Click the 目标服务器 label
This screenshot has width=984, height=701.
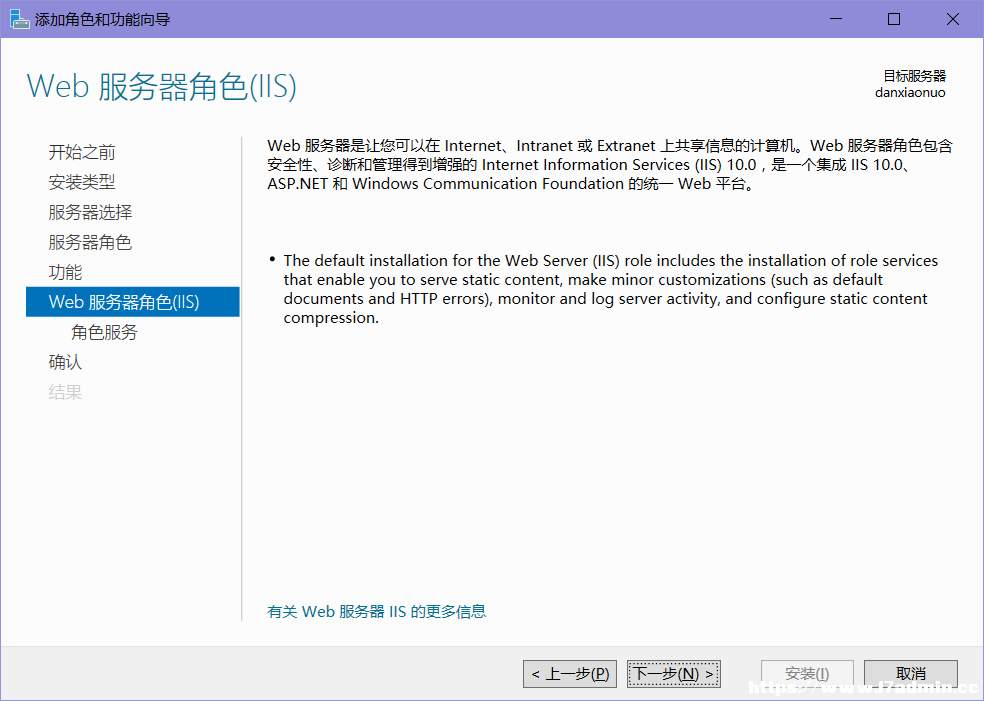[x=914, y=76]
